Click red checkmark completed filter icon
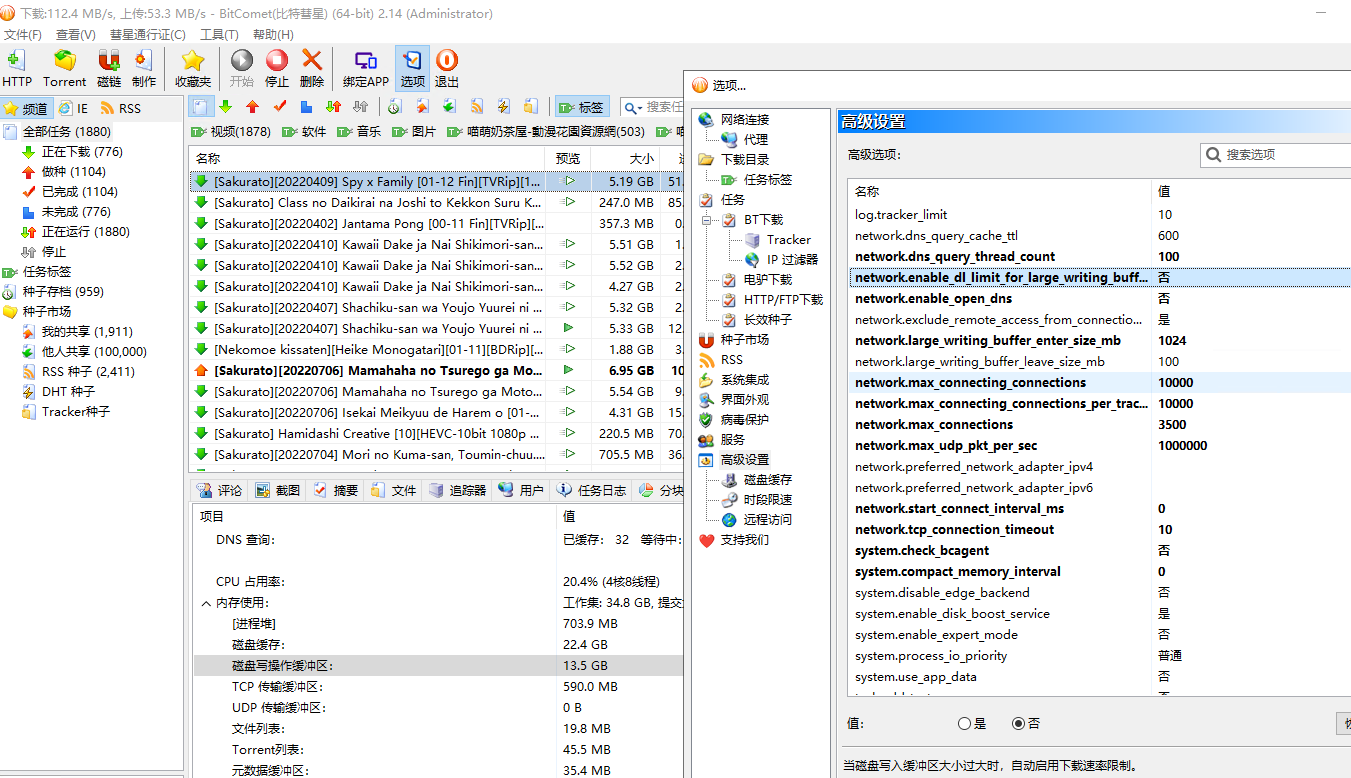This screenshot has width=1351, height=778. click(x=280, y=106)
